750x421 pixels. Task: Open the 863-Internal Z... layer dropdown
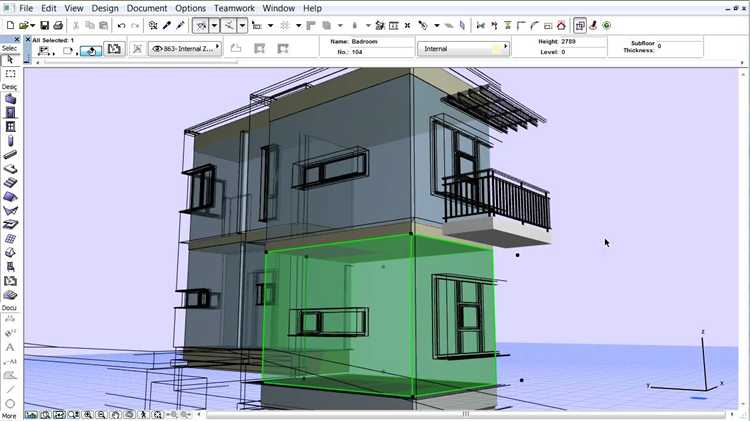pyautogui.click(x=186, y=49)
